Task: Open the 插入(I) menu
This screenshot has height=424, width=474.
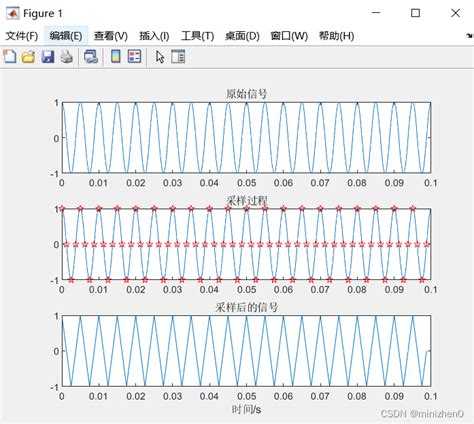Action: 154,36
